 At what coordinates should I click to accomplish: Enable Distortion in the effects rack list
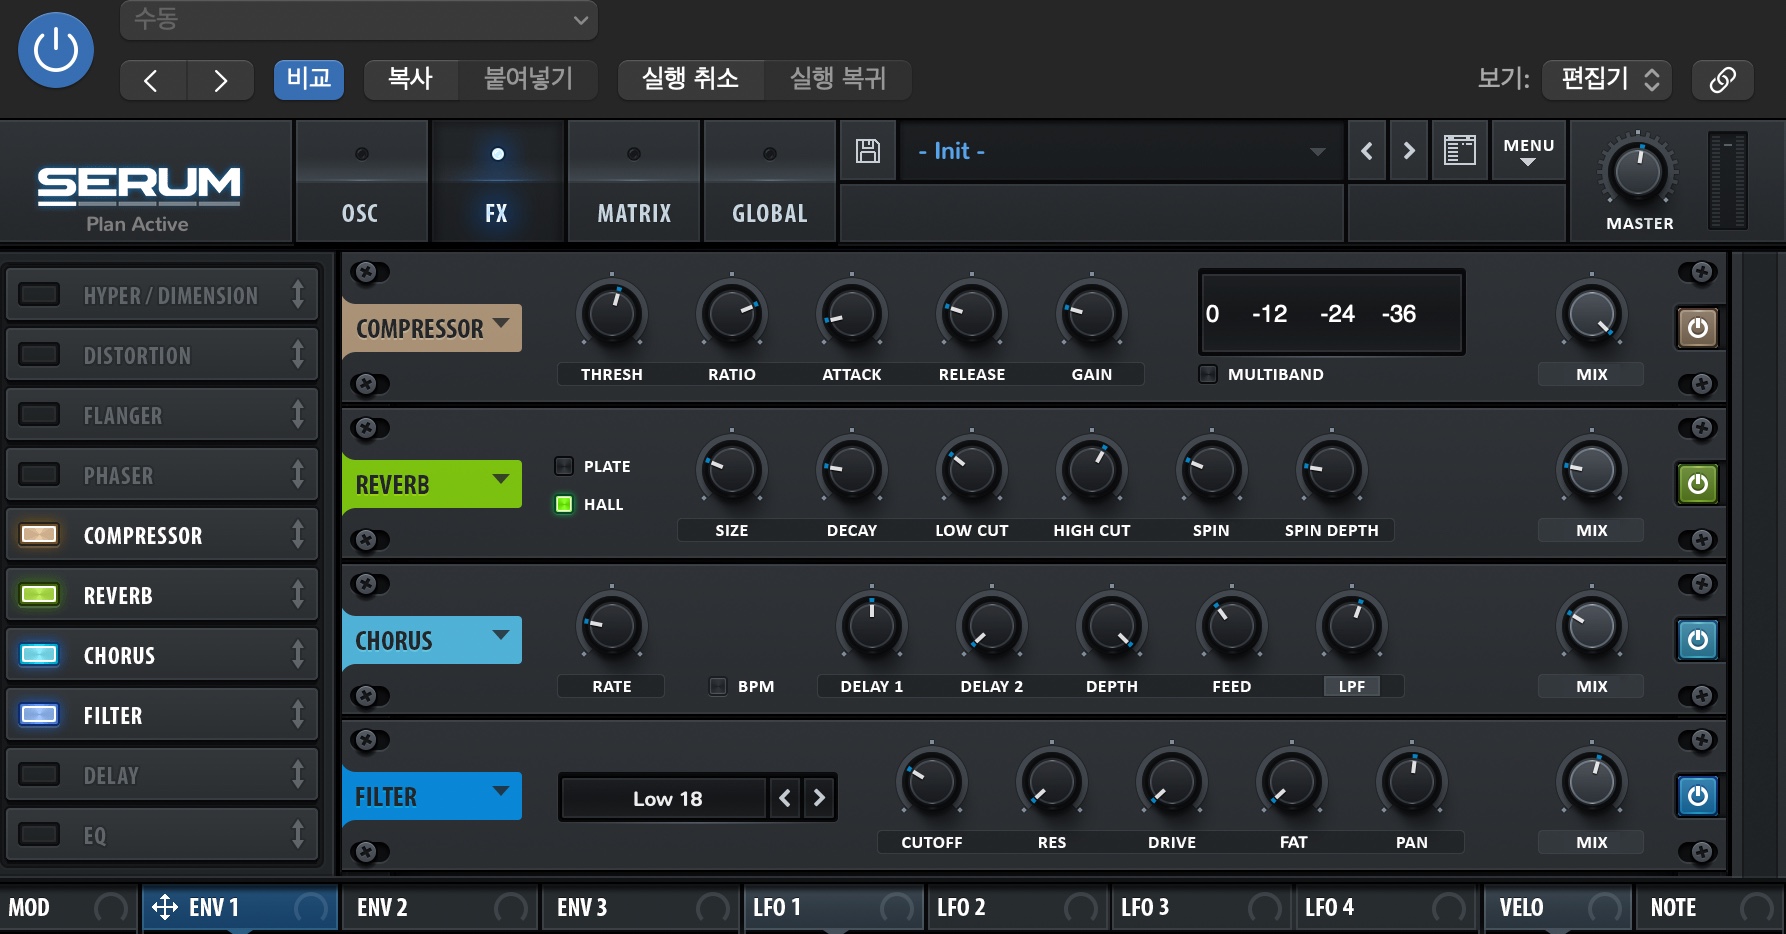[40, 355]
